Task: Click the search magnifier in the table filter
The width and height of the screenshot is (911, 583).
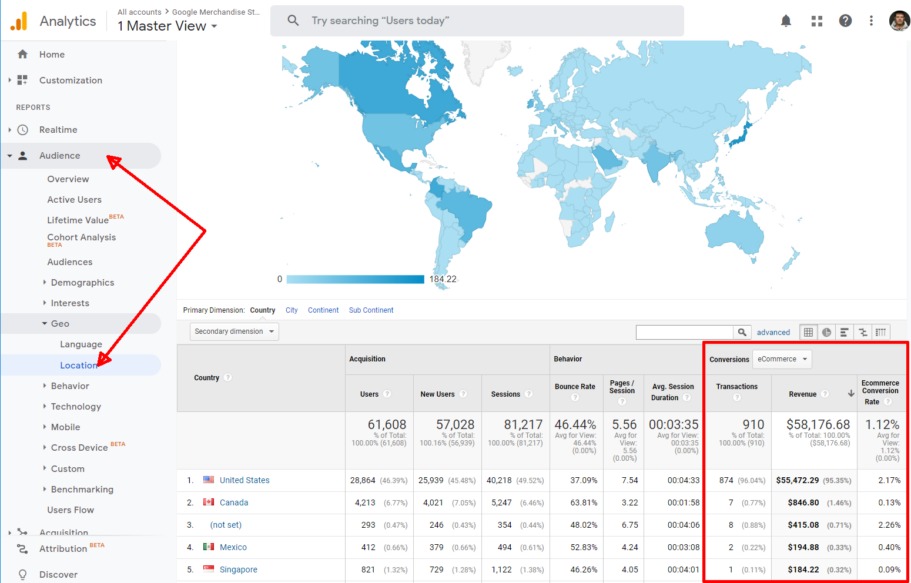Action: pos(741,331)
